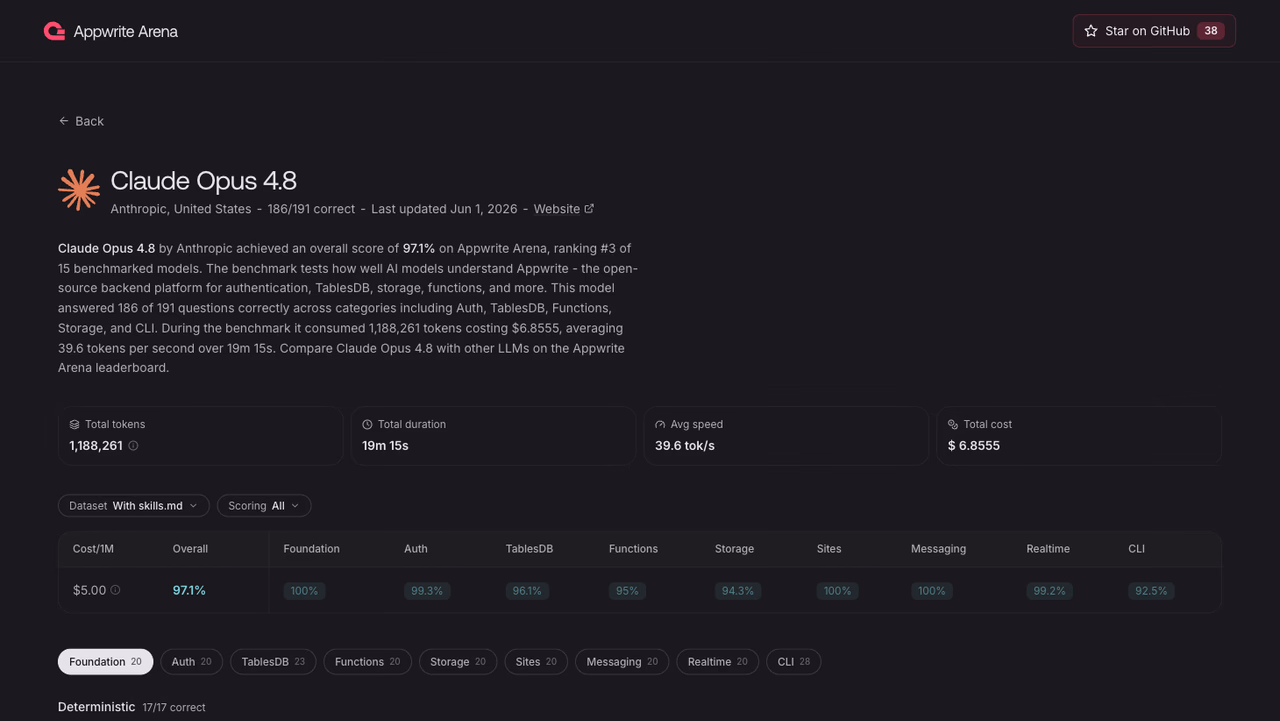Click the Overall column header
Image resolution: width=1280 pixels, height=721 pixels.
coord(190,549)
